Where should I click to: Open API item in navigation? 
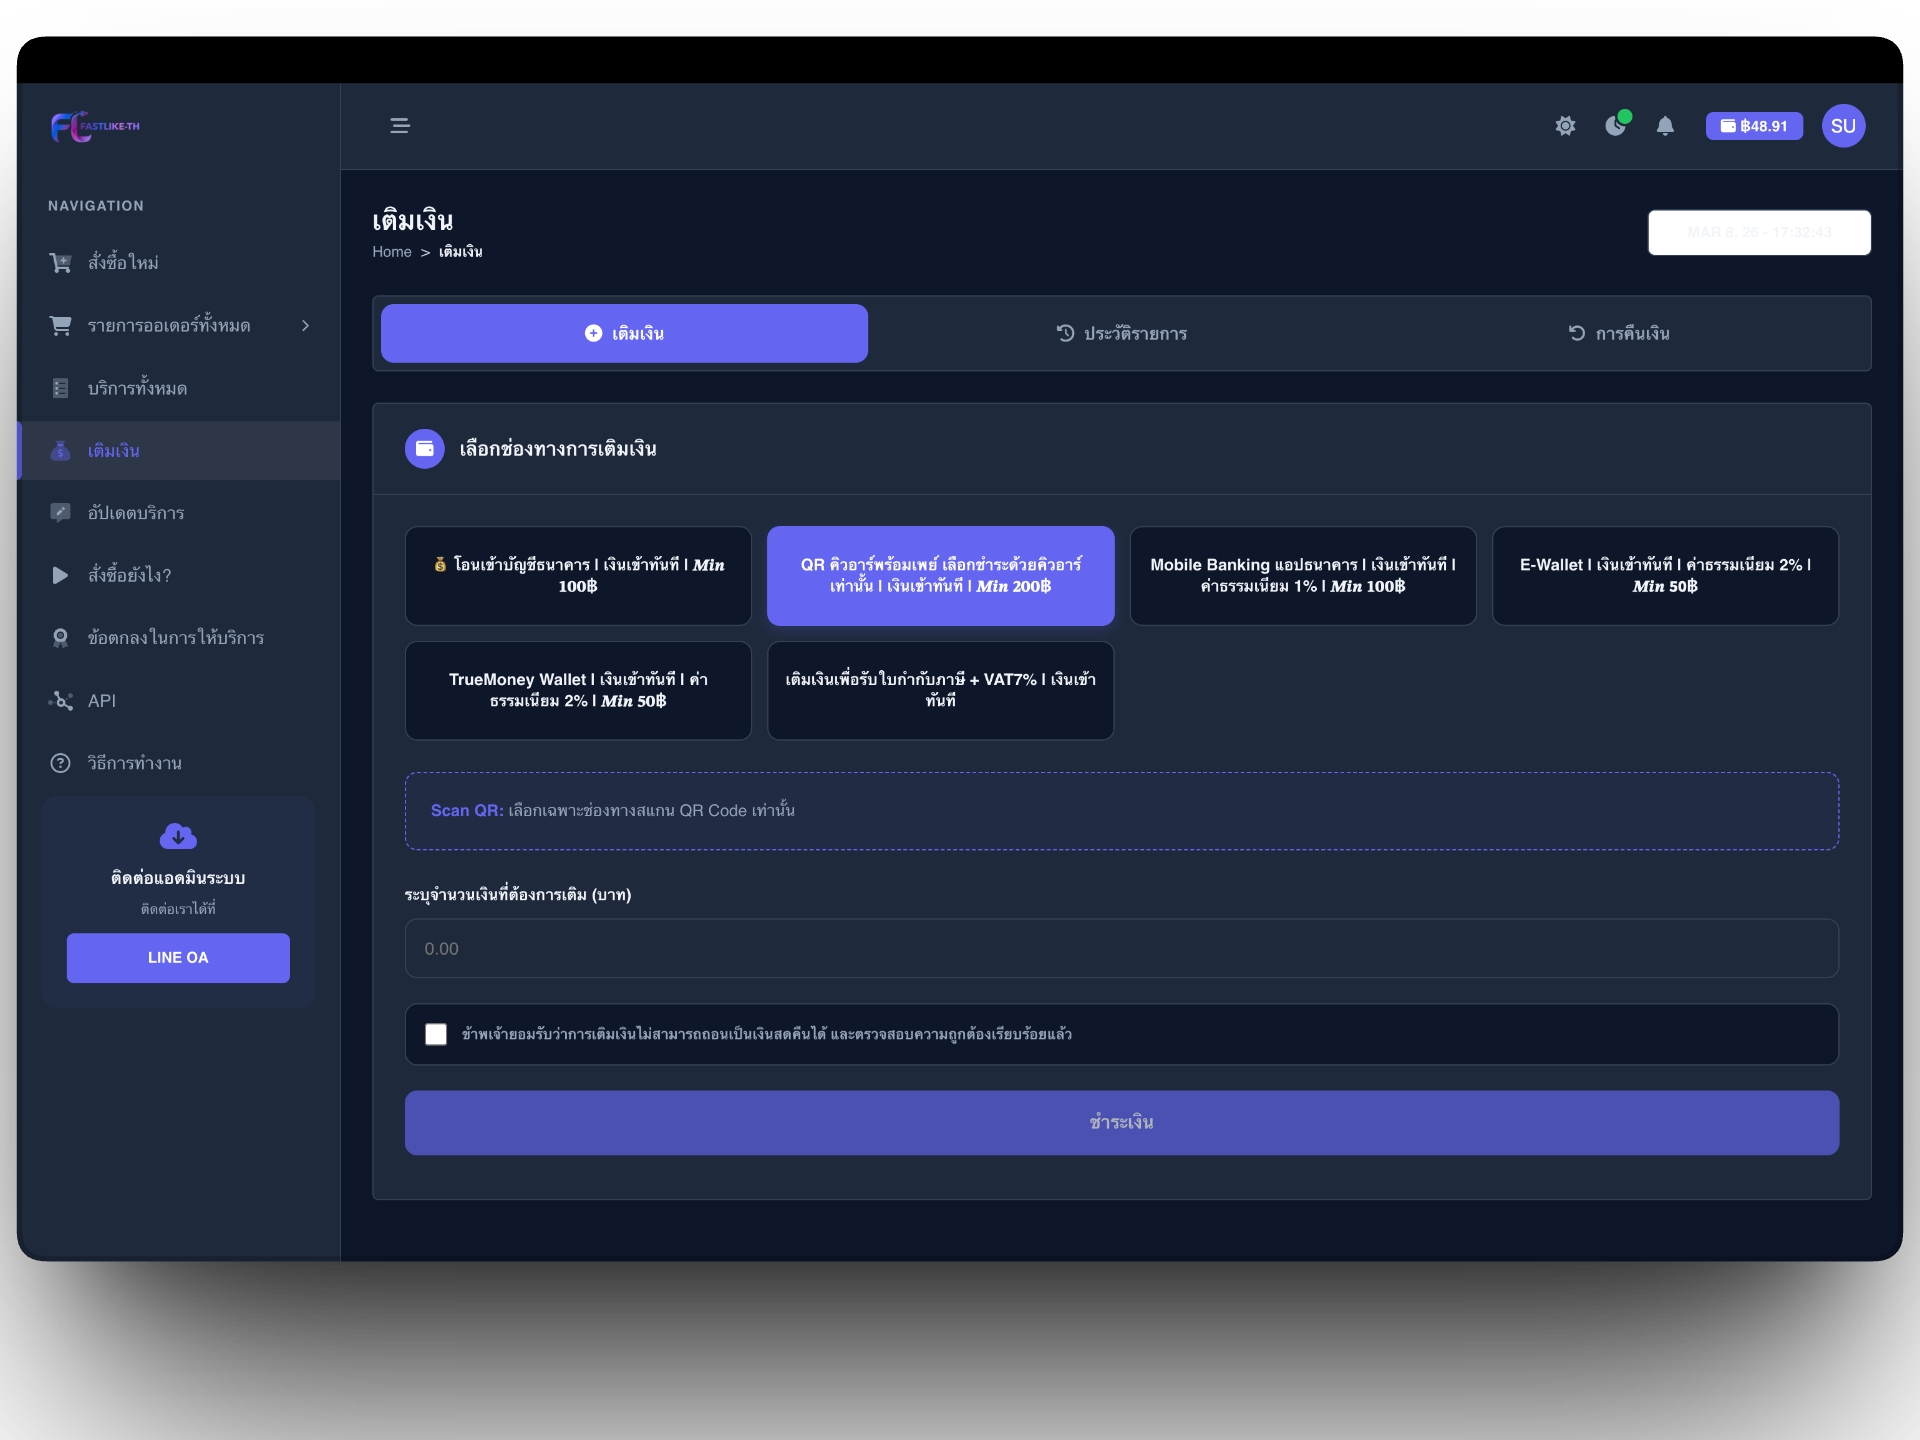(102, 701)
